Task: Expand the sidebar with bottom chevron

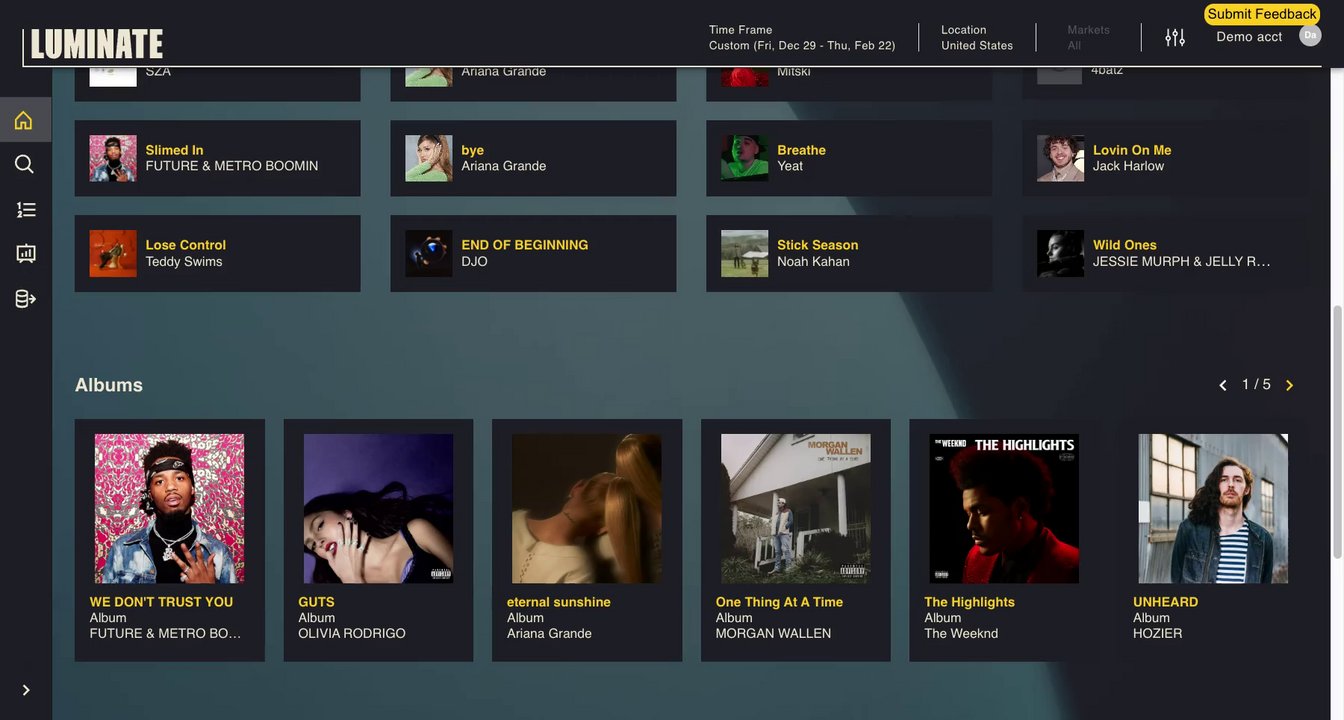Action: [x=26, y=690]
